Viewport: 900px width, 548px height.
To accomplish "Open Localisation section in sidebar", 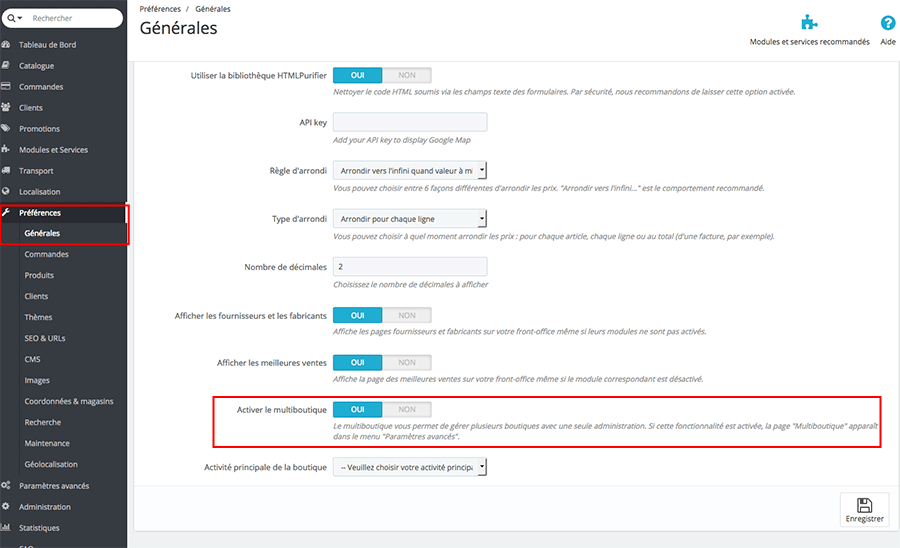I will pos(39,192).
